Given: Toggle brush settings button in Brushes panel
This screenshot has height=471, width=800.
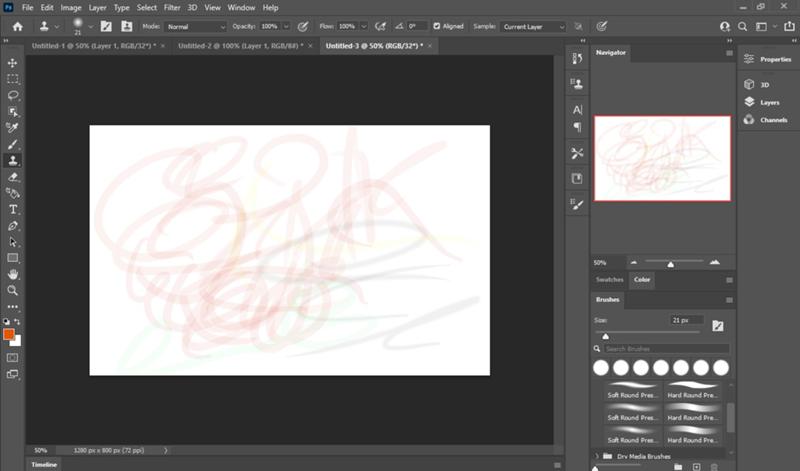Looking at the screenshot, I should [x=718, y=326].
